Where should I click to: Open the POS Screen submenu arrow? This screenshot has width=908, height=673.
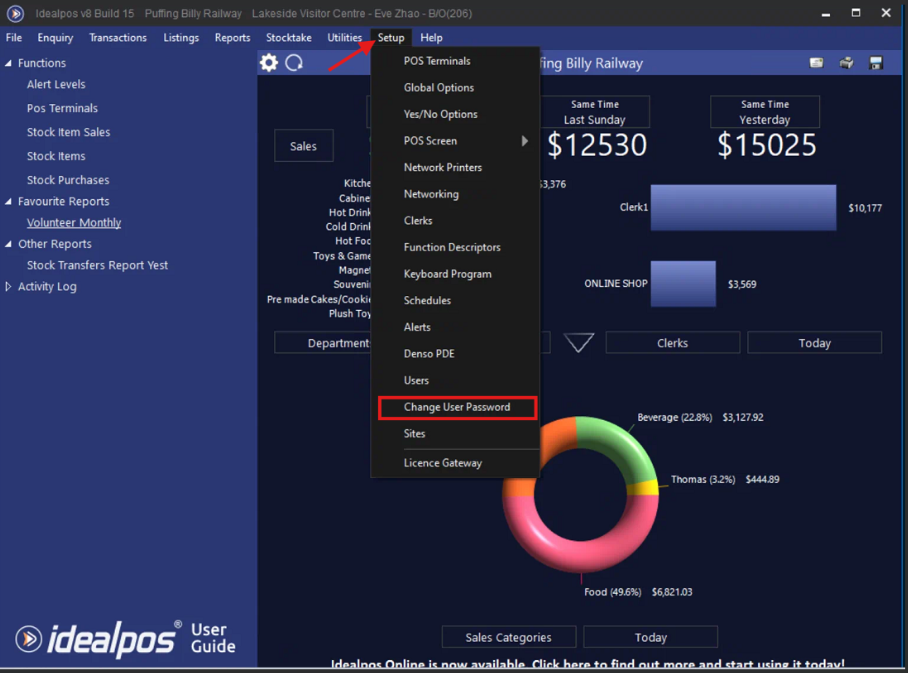pyautogui.click(x=524, y=141)
